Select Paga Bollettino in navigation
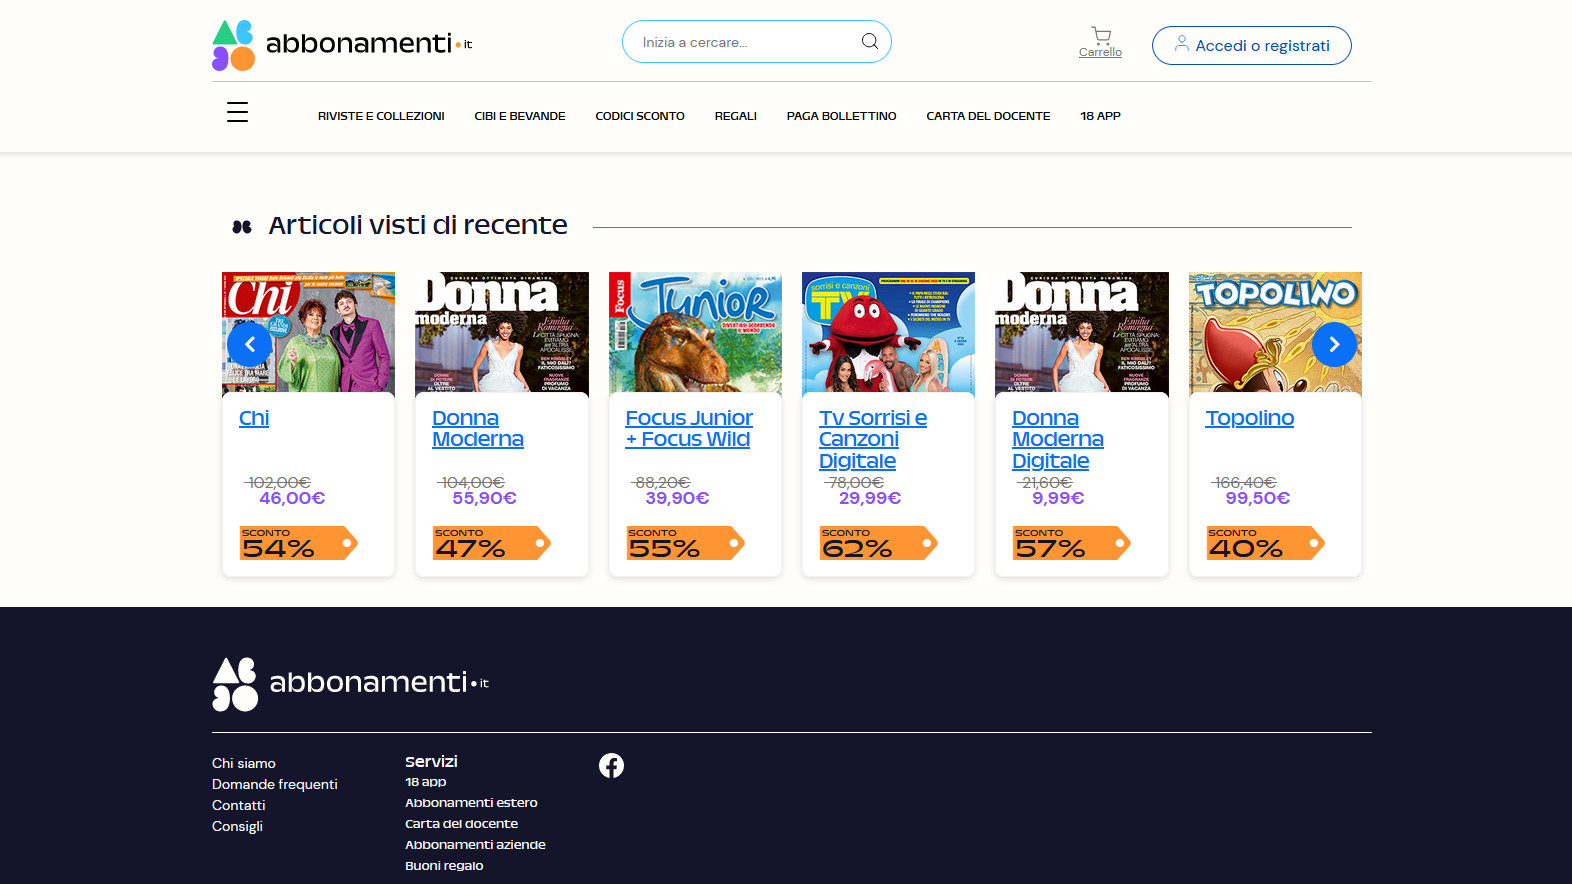Image resolution: width=1572 pixels, height=884 pixels. [x=841, y=116]
